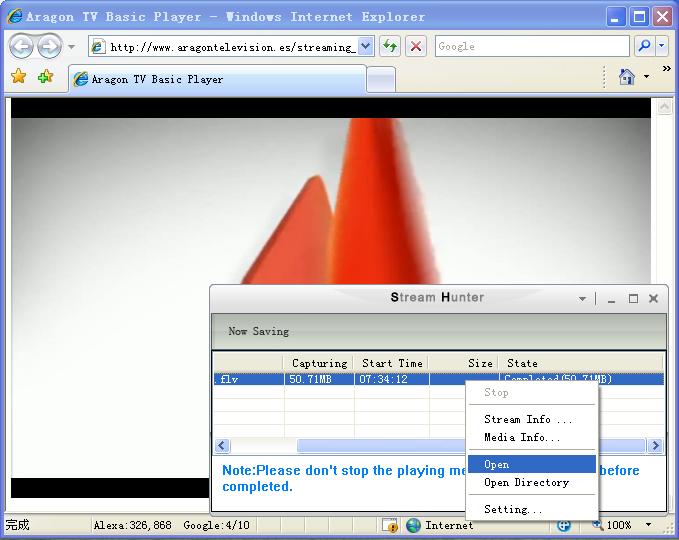Click the 07:34:12 start time cell
The image size is (679, 540).
pyautogui.click(x=392, y=379)
